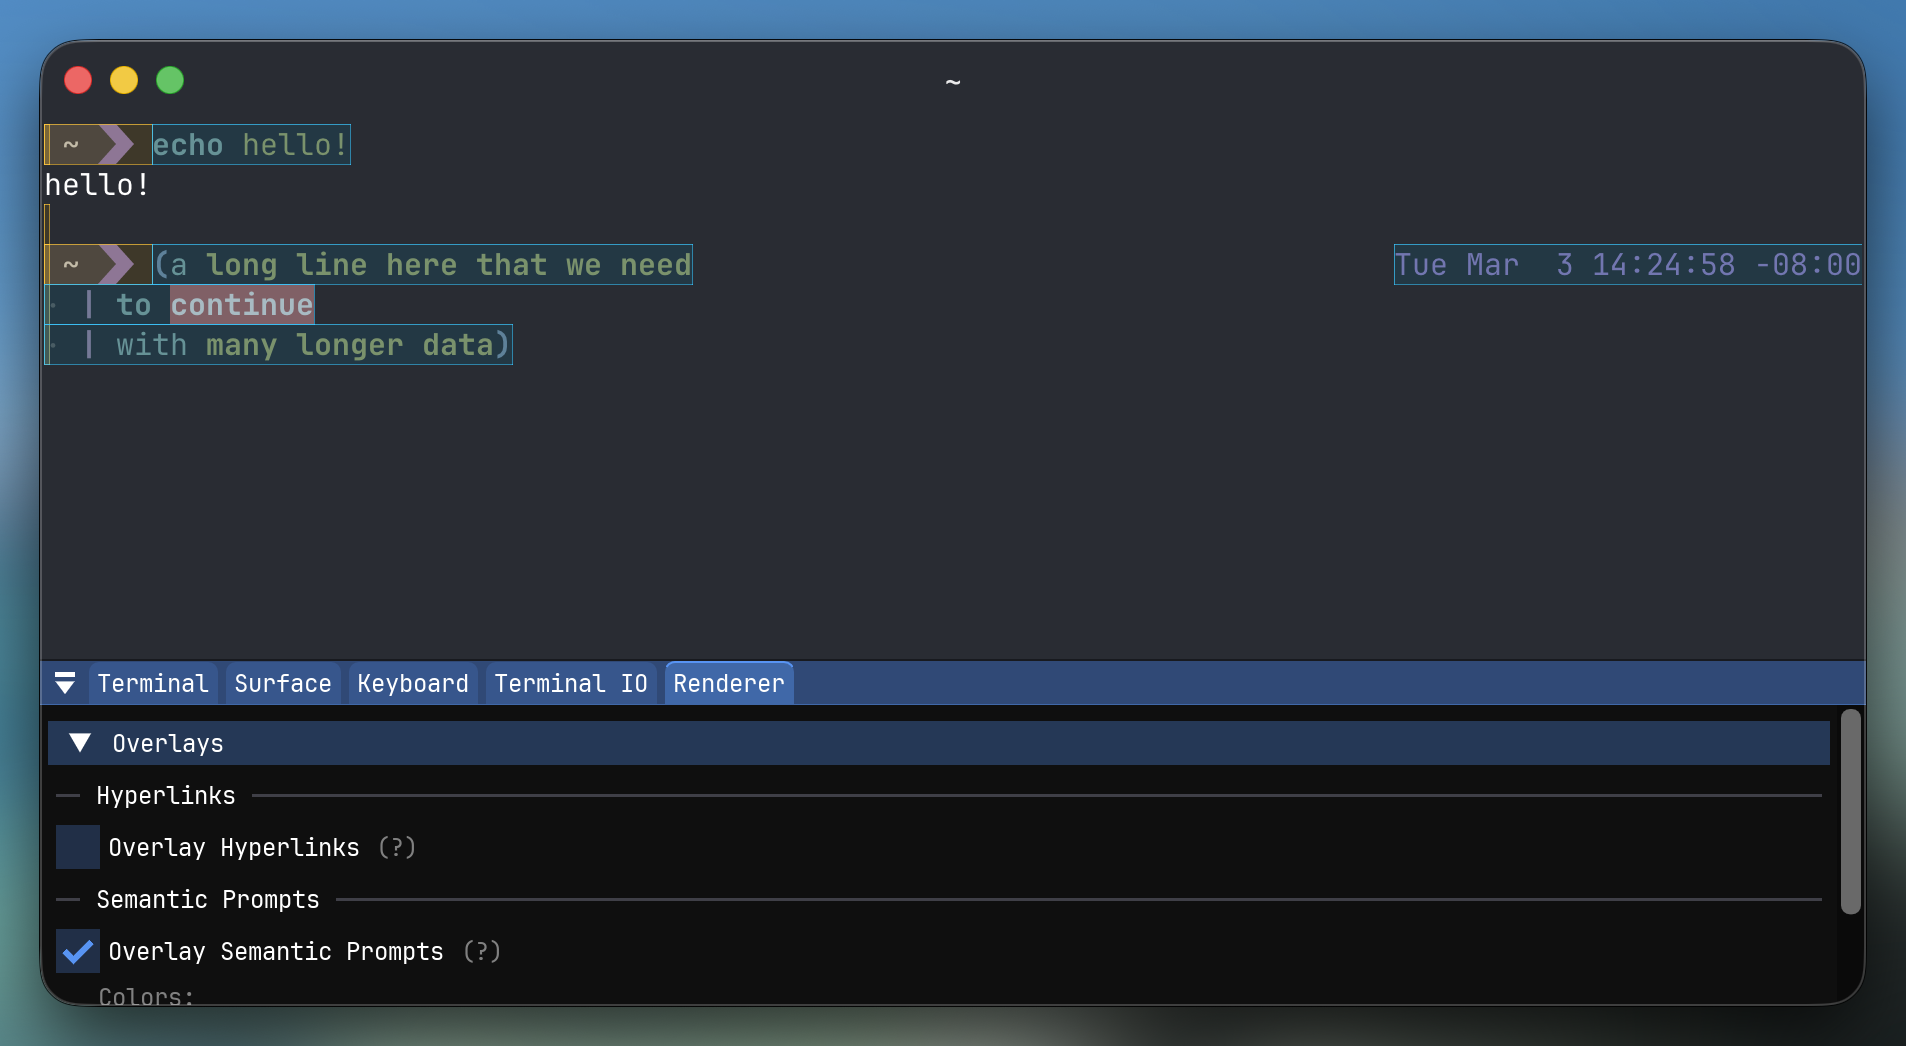The width and height of the screenshot is (1906, 1046).
Task: Switch to the Terminal IO tab
Action: 570,683
